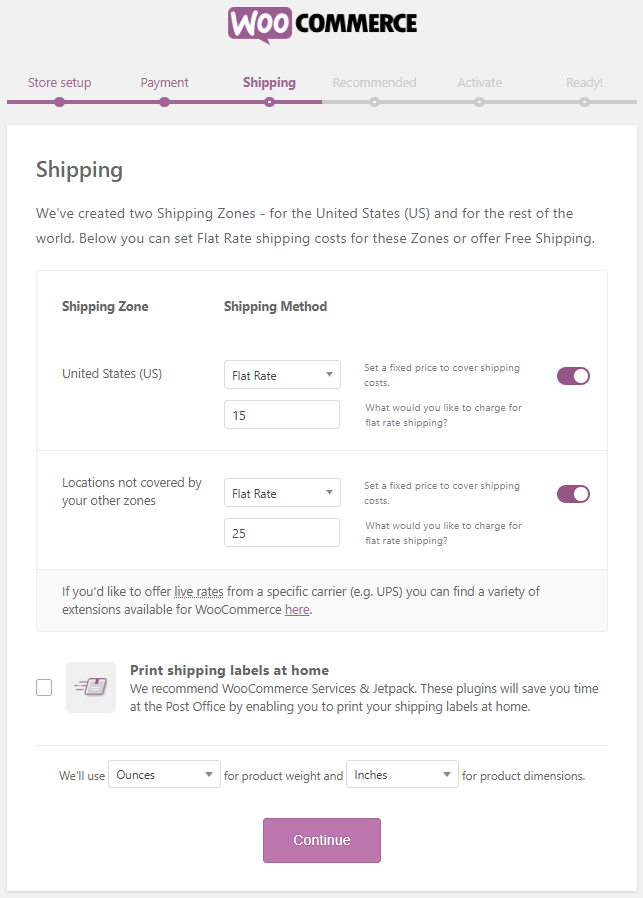Viewport: 643px width, 898px height.
Task: Click the Payment step dot
Action: point(164,102)
